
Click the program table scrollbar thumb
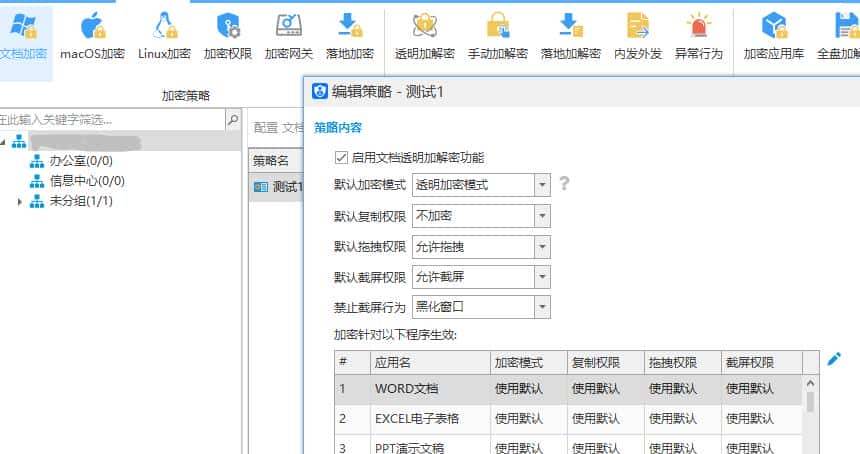[x=810, y=402]
